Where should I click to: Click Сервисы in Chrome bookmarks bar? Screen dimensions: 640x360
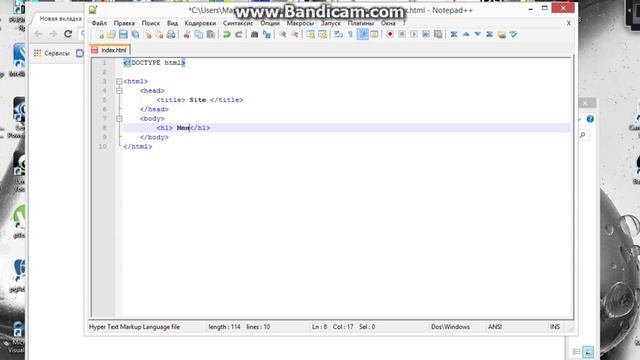57,53
